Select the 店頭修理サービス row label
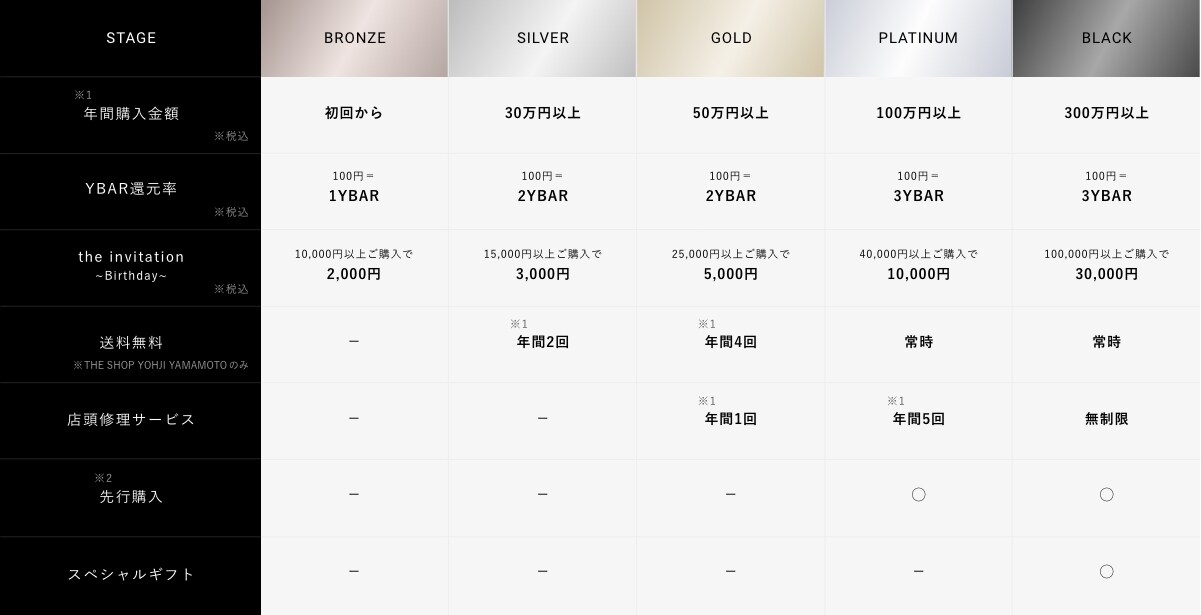This screenshot has width=1201, height=615. [x=131, y=419]
